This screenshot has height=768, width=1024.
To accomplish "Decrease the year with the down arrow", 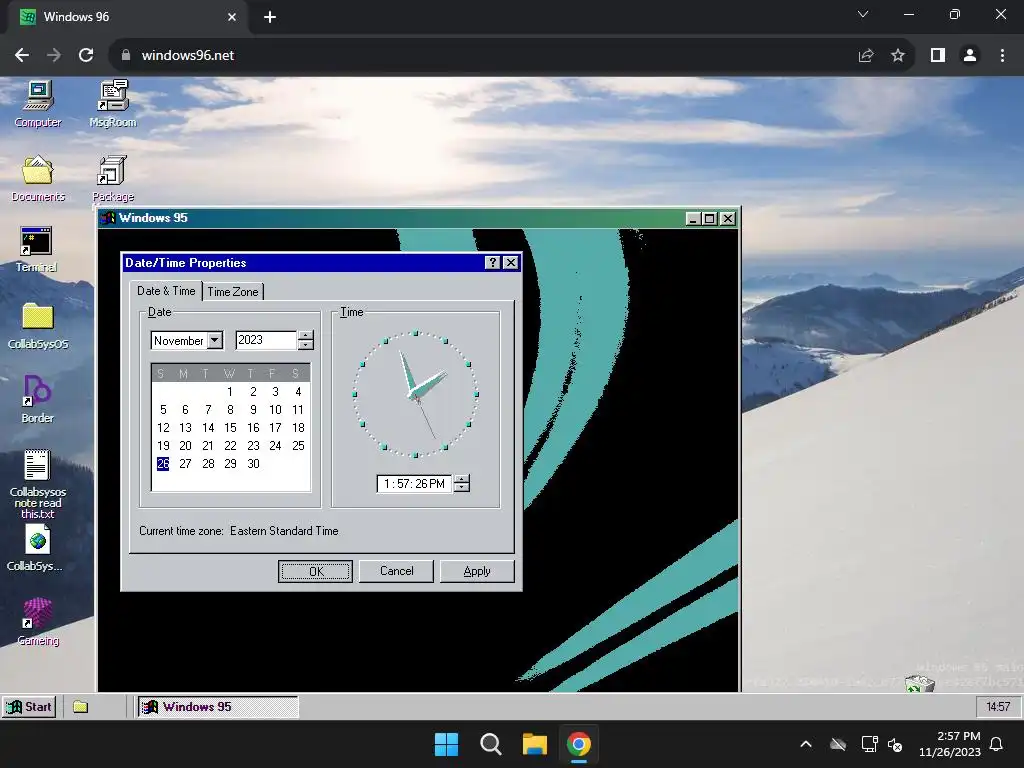I will tap(306, 345).
